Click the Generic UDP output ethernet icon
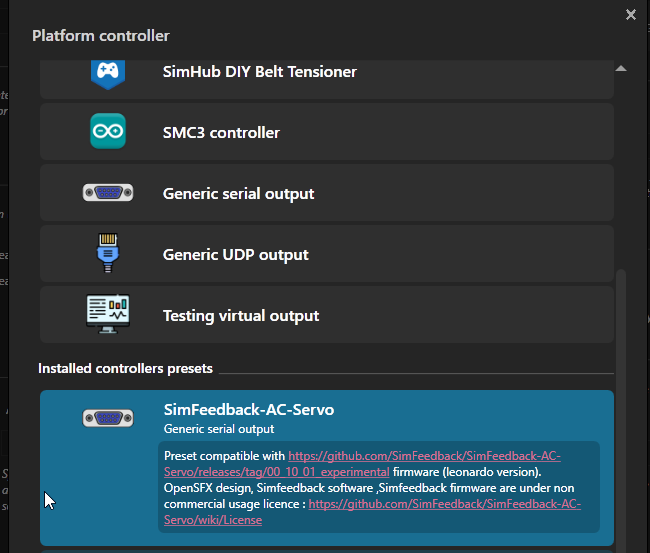Image resolution: width=650 pixels, height=553 pixels. tap(108, 254)
